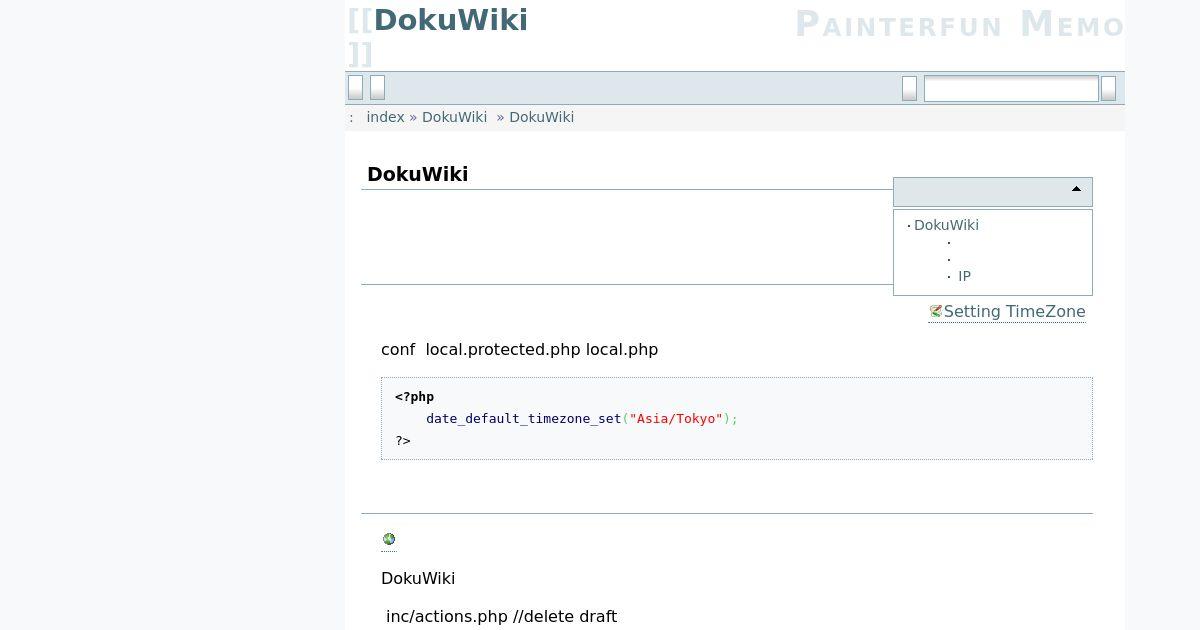1200x630 pixels.
Task: Click the globe external link icon
Action: [x=389, y=539]
